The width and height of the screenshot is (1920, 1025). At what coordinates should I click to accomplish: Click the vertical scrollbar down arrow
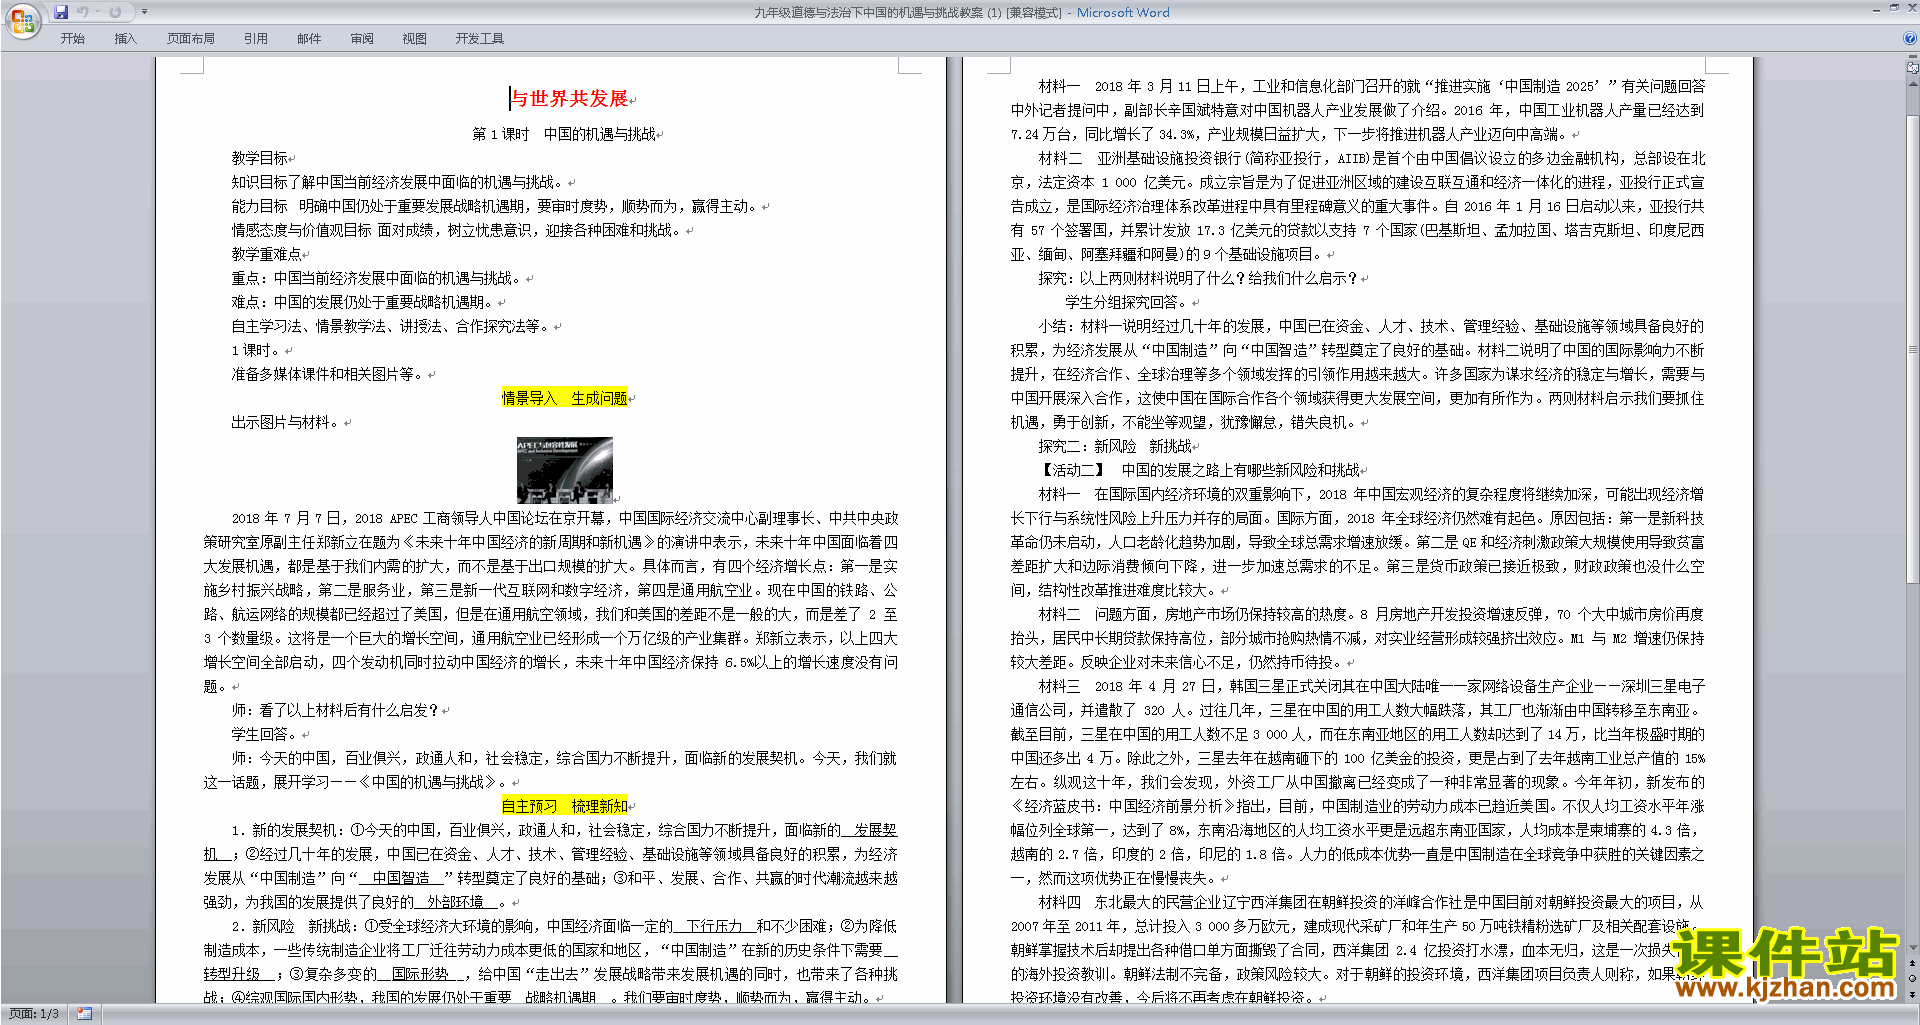click(x=1913, y=948)
